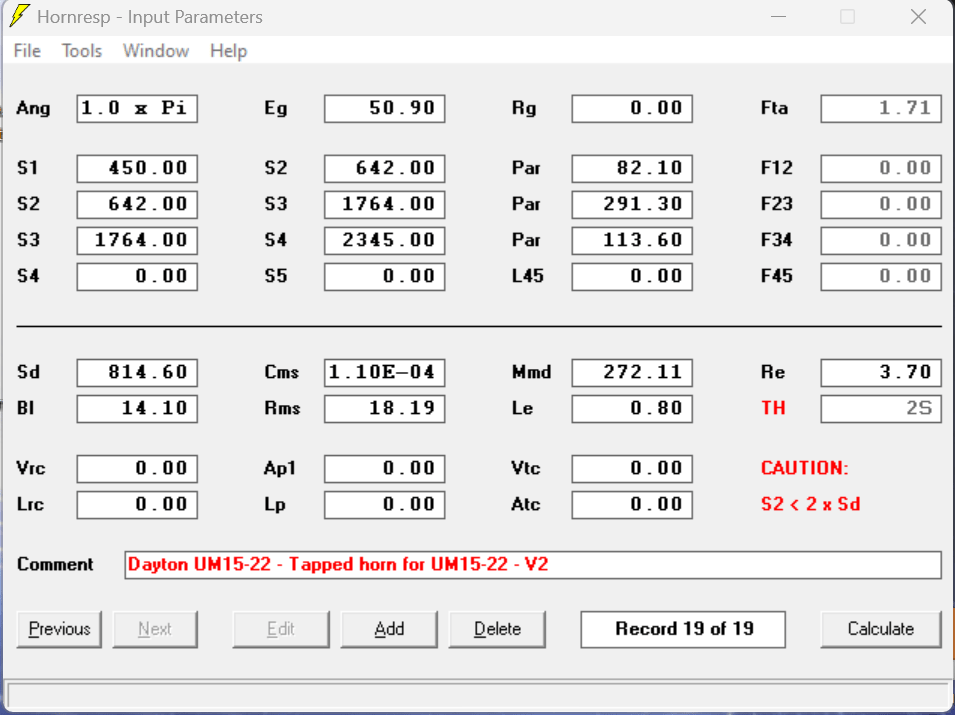Click the Ang field showing 1.0 x Pi
955x715 pixels.
pos(137,108)
